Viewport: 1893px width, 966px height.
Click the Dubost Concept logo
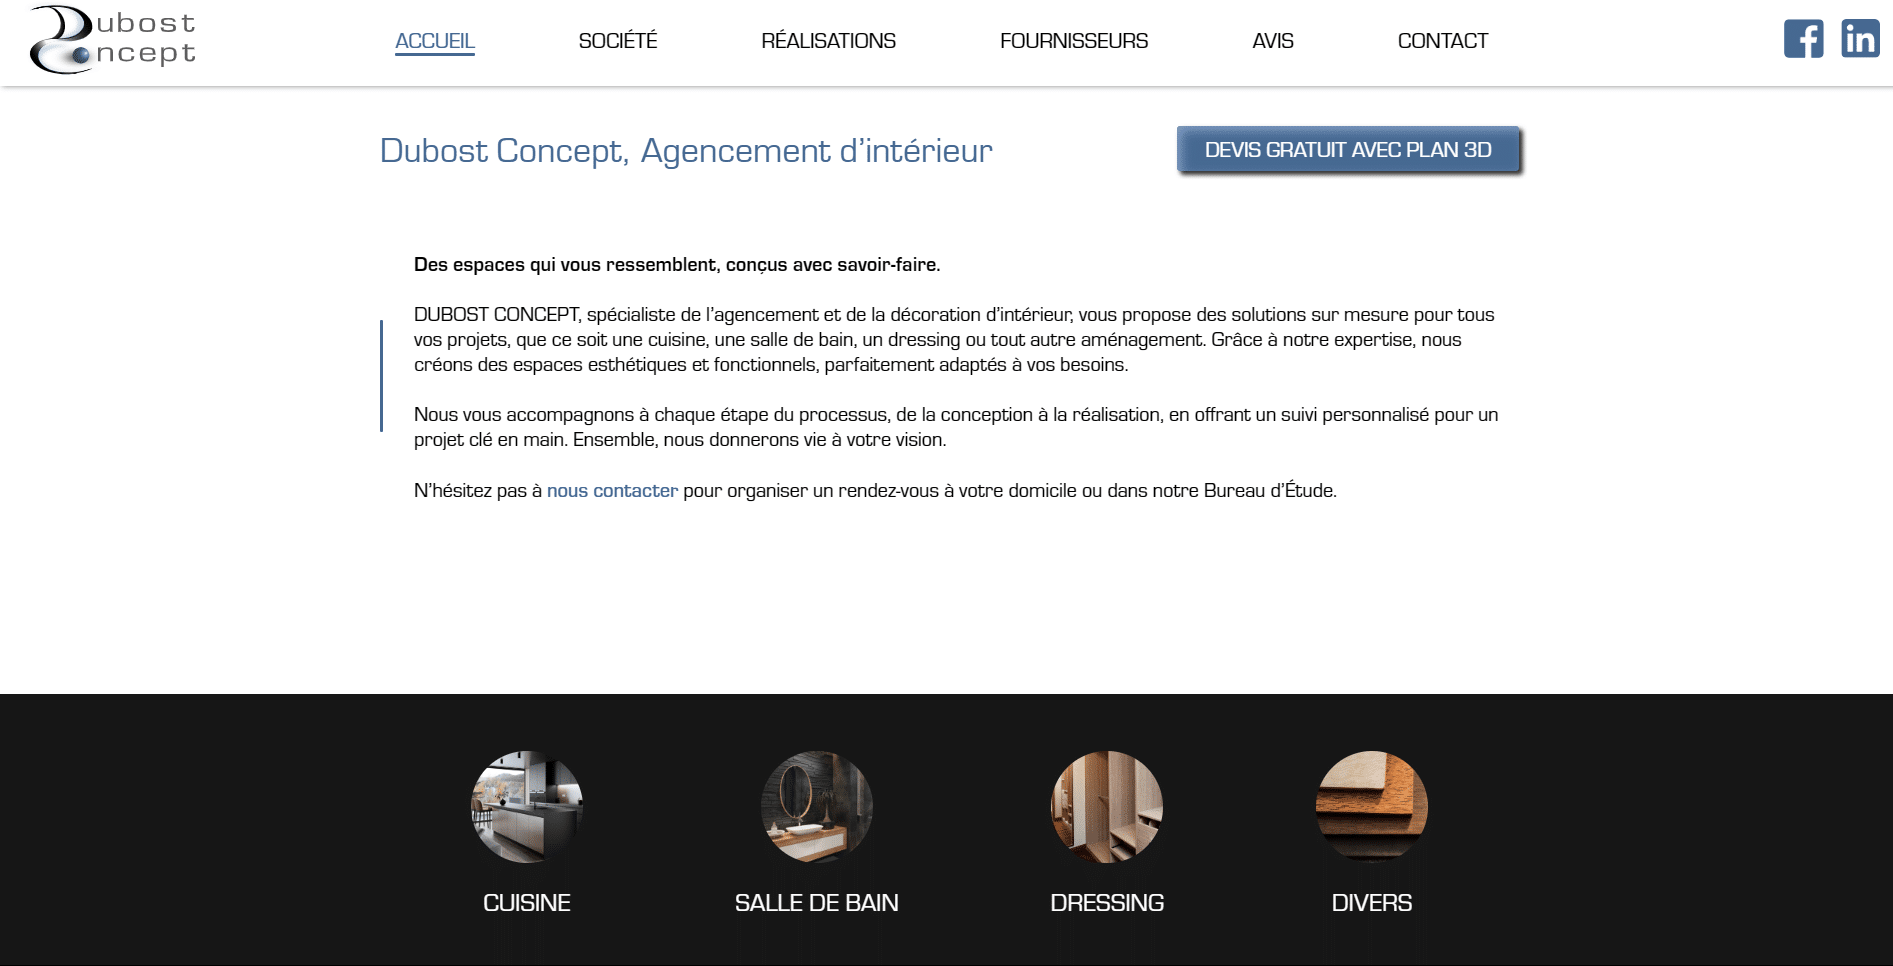pyautogui.click(x=113, y=40)
